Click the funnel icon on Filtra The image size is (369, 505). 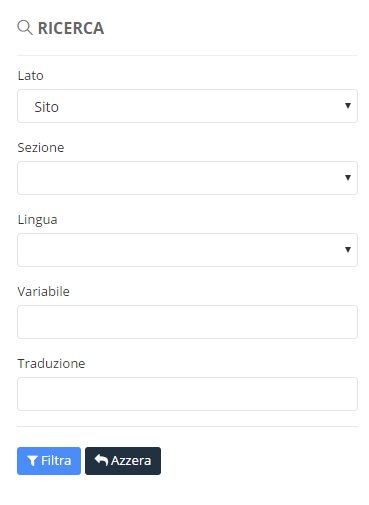(x=32, y=461)
